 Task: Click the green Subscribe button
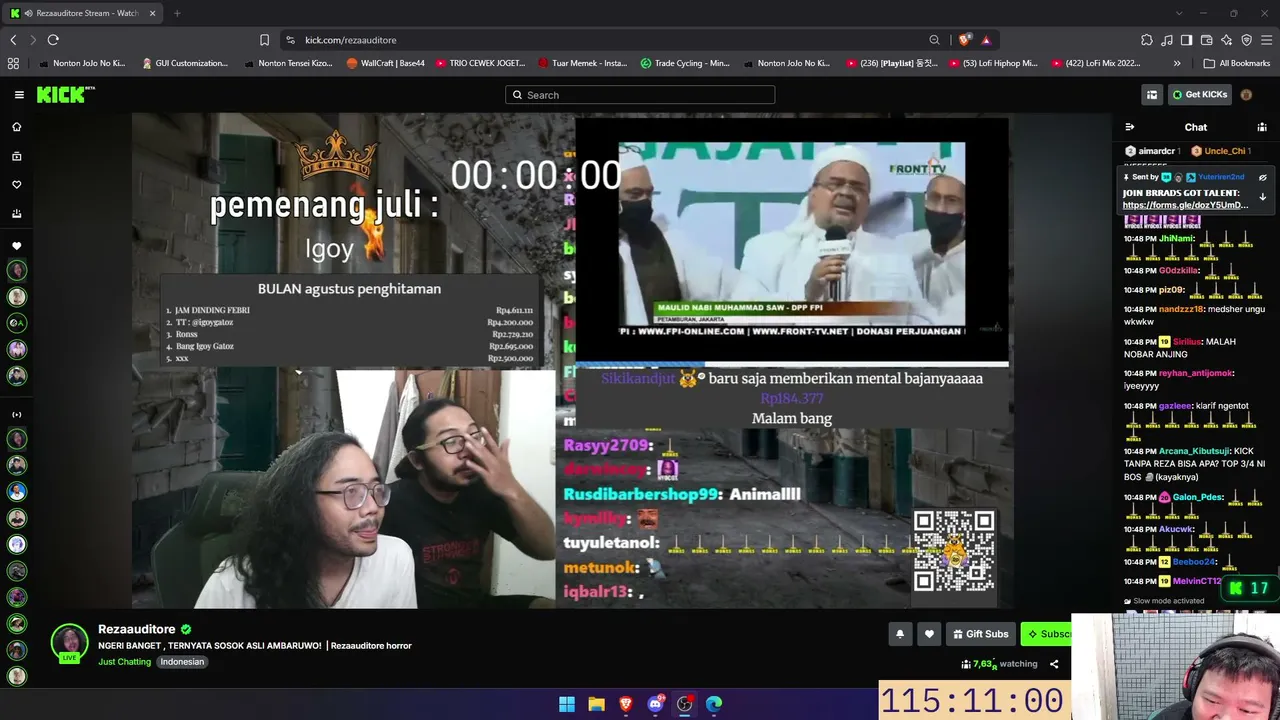click(x=1046, y=634)
